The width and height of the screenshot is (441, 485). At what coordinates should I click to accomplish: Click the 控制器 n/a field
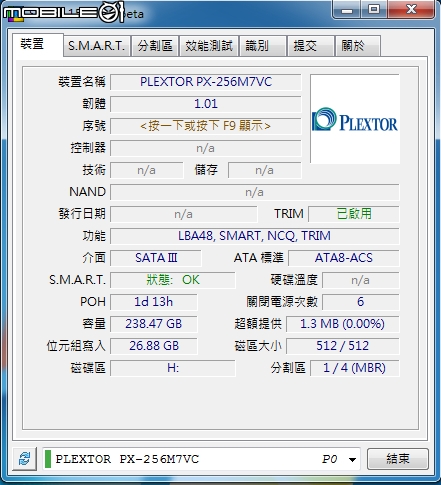(x=206, y=148)
